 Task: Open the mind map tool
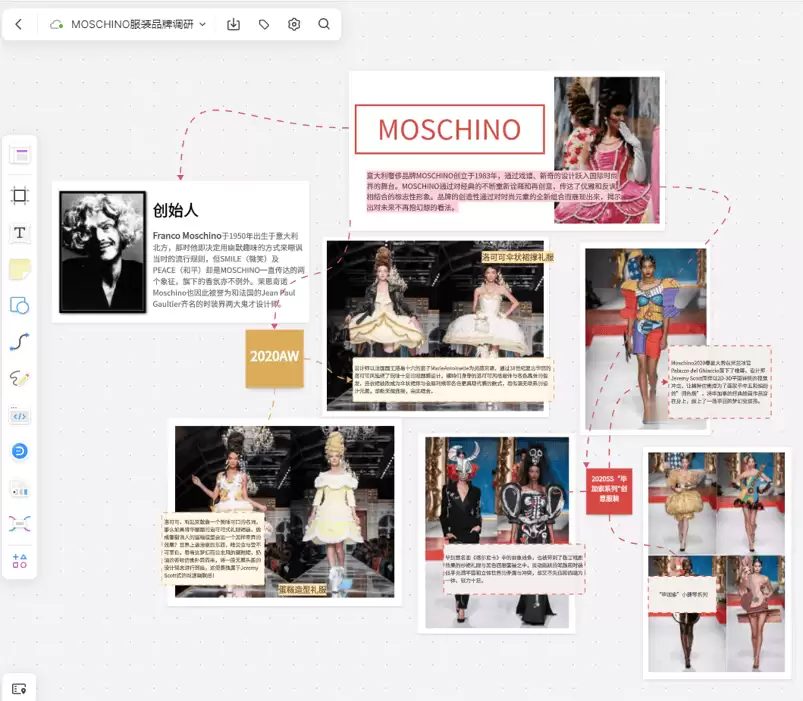click(20, 524)
